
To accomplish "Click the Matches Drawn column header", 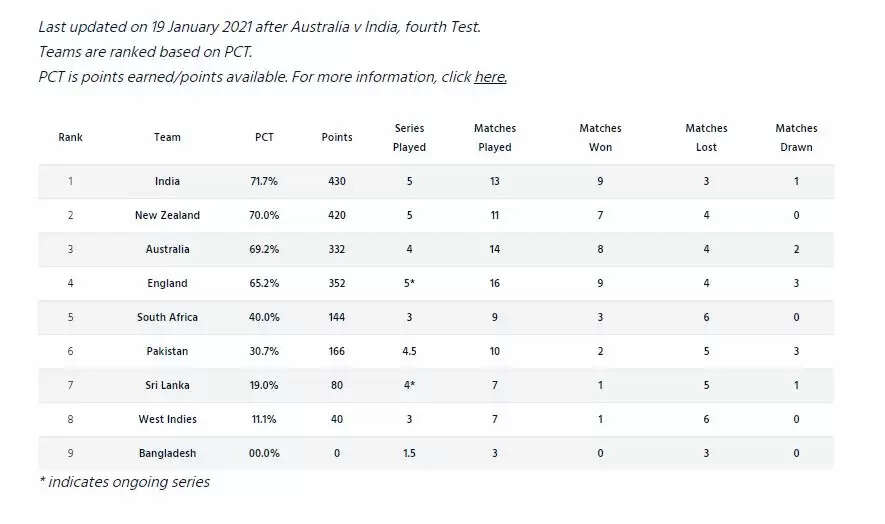I will click(796, 137).
